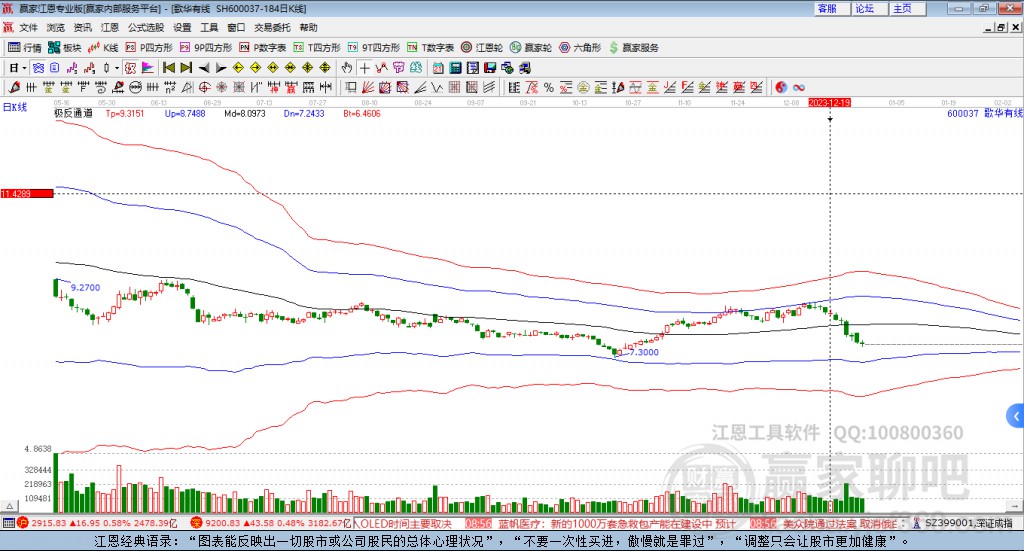Click the 论坛 forum button
Screen dimensions: 1024x551
coord(864,8)
